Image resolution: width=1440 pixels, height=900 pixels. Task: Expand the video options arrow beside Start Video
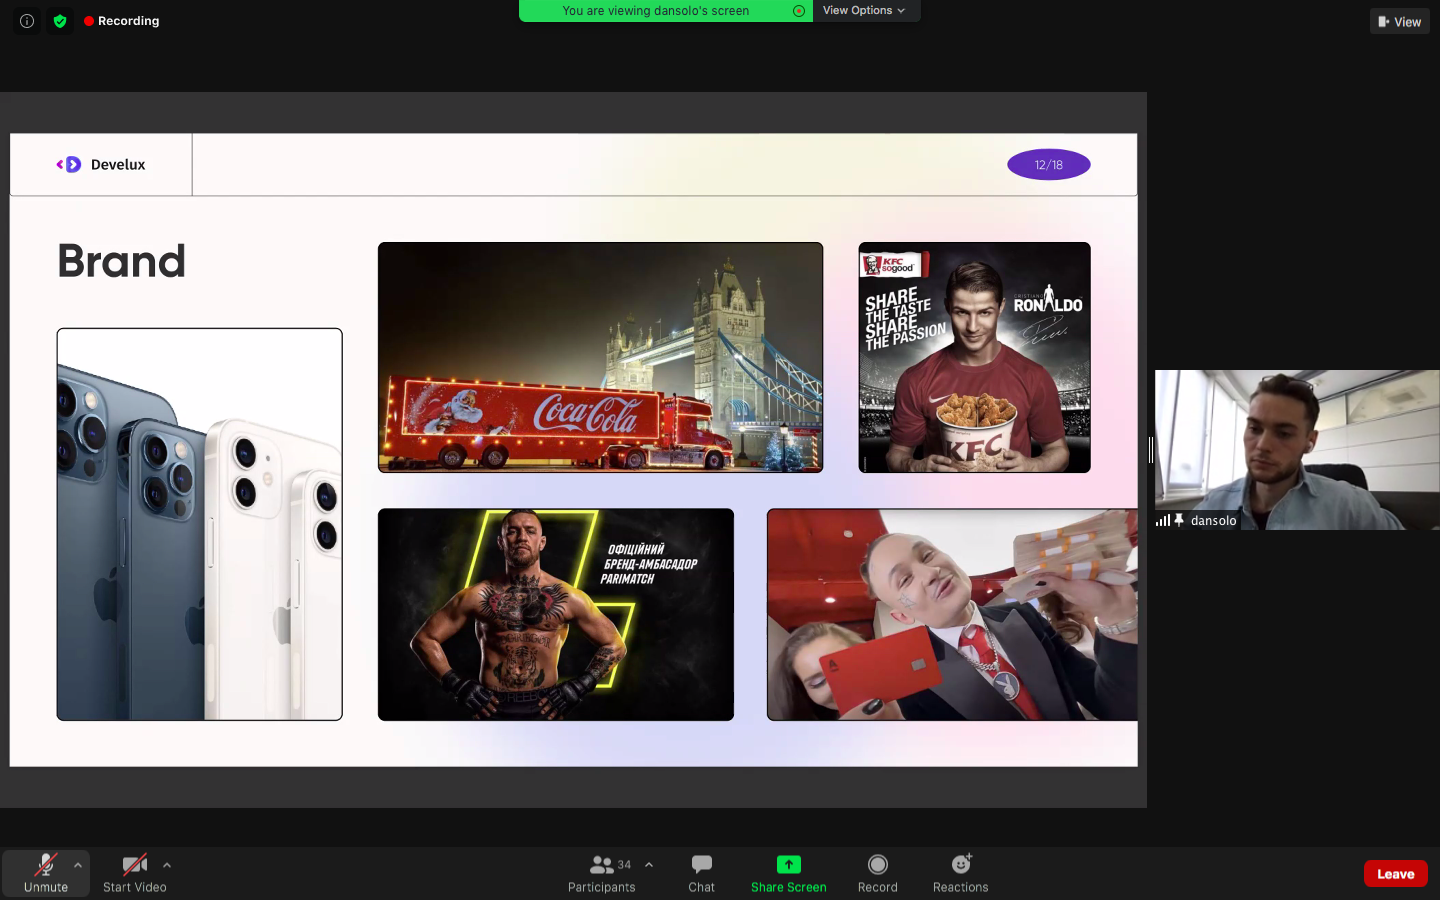click(167, 865)
